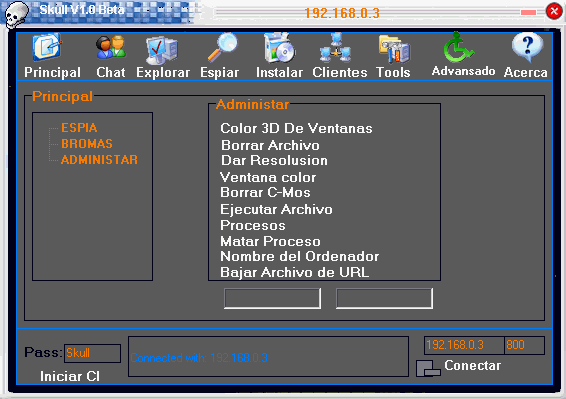Select the Explorar computer icon
Viewport: 566px width, 399px height.
(x=162, y=50)
